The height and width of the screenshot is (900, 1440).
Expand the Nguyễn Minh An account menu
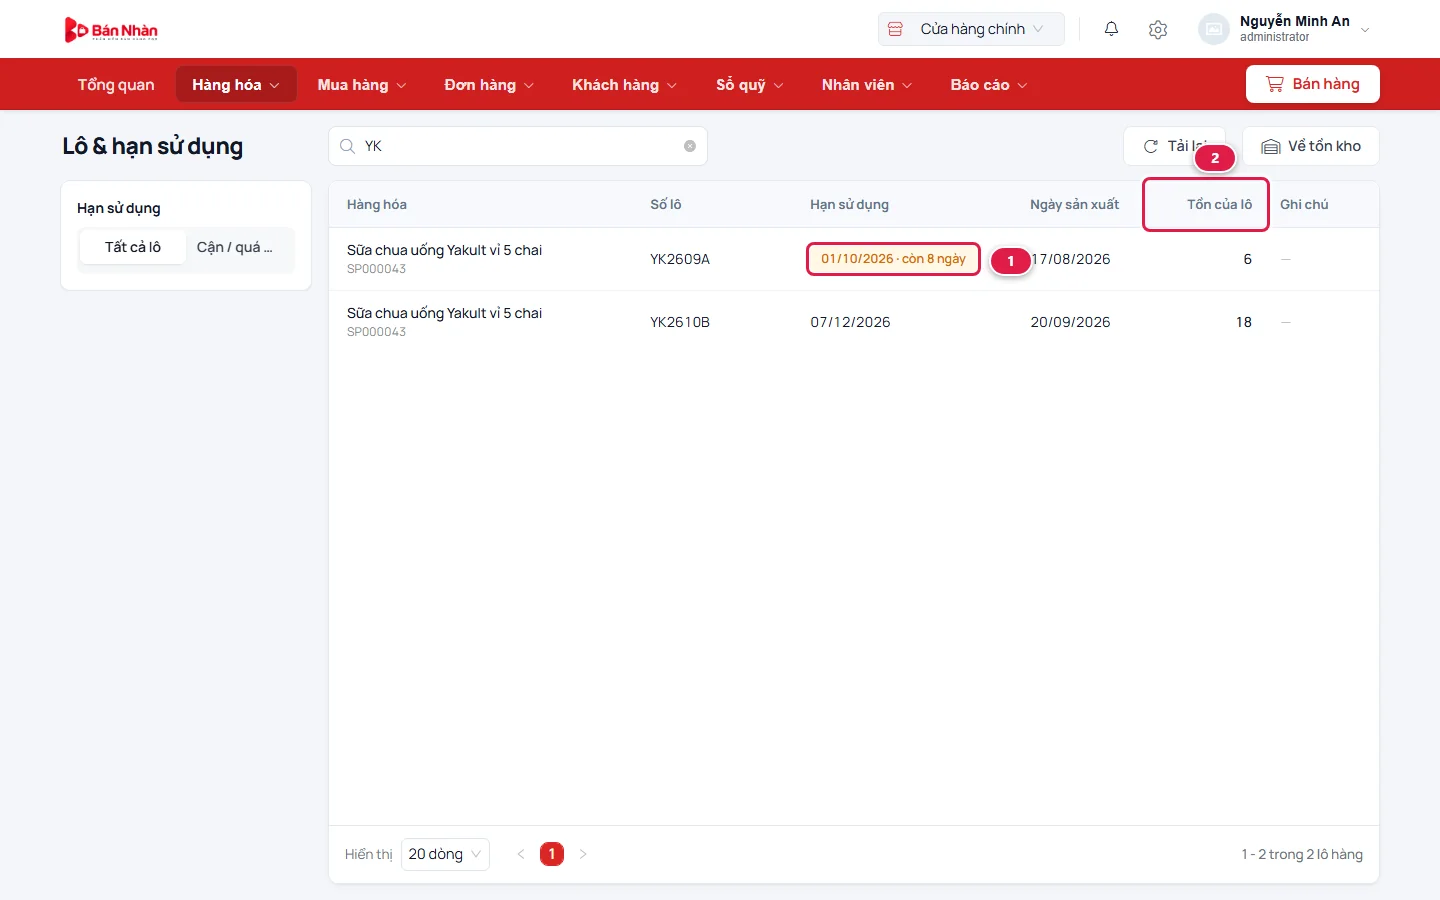coord(1286,29)
